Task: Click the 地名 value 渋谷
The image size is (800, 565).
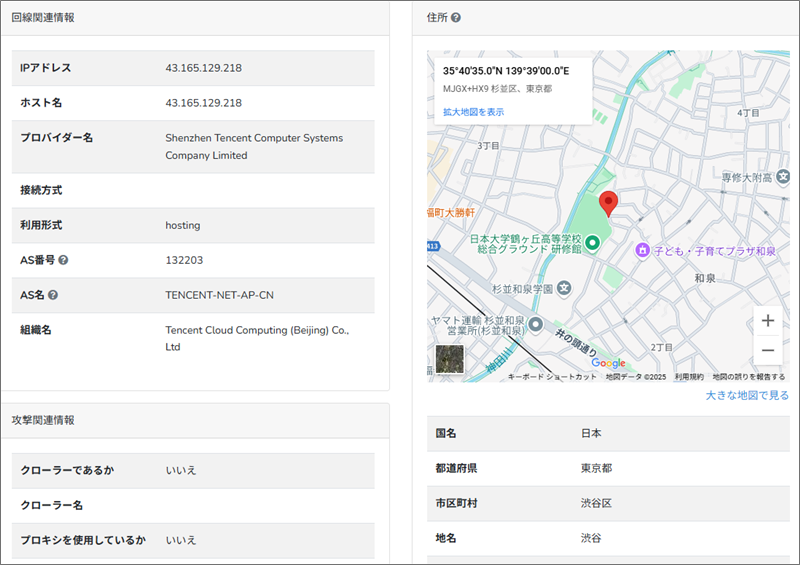Action: pos(591,538)
